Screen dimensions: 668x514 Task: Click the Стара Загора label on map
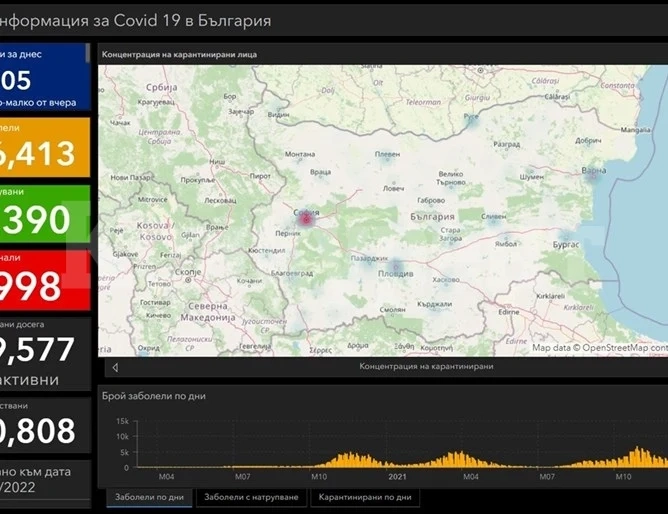point(450,234)
